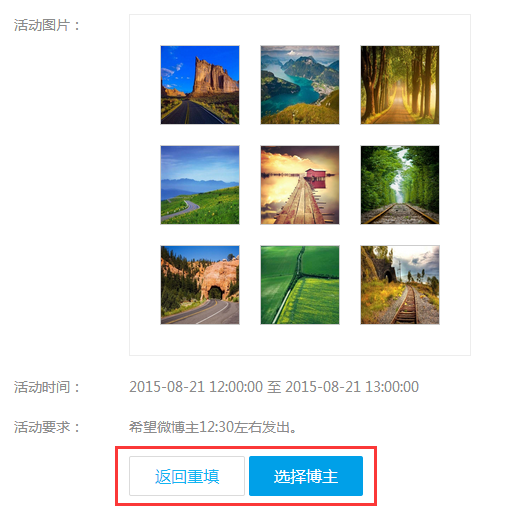Click the rail track near stone tunnel image
The height and width of the screenshot is (512, 522).
tap(400, 285)
